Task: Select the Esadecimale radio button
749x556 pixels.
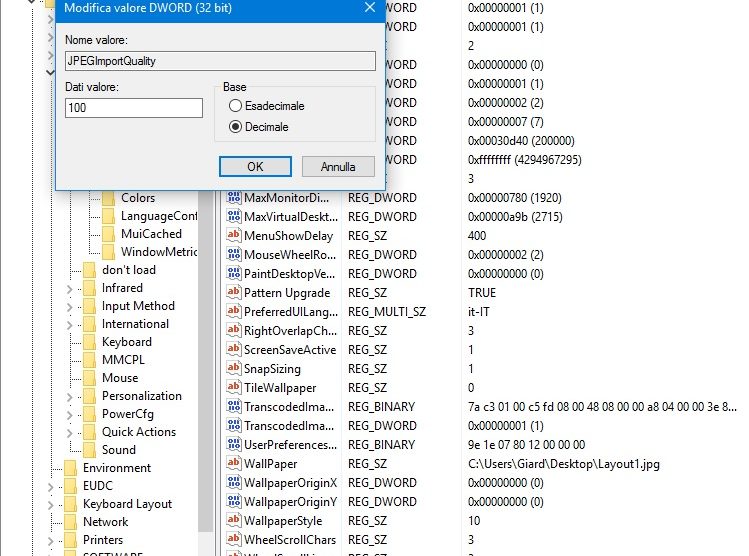Action: (x=235, y=106)
